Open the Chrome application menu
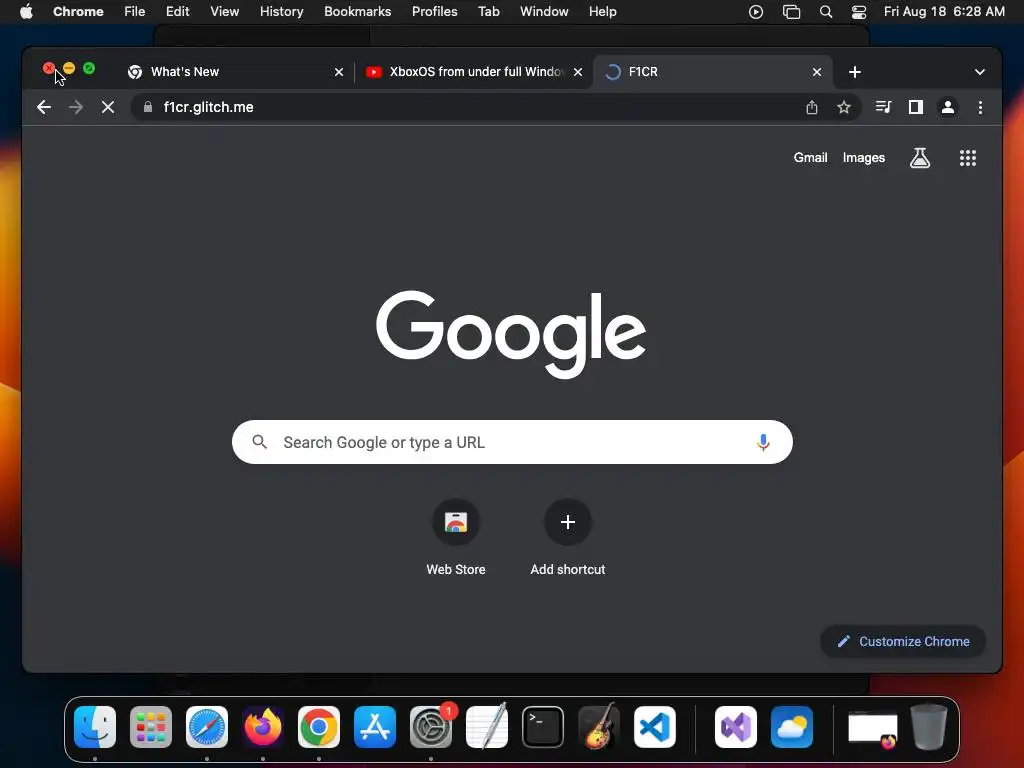 (78, 12)
